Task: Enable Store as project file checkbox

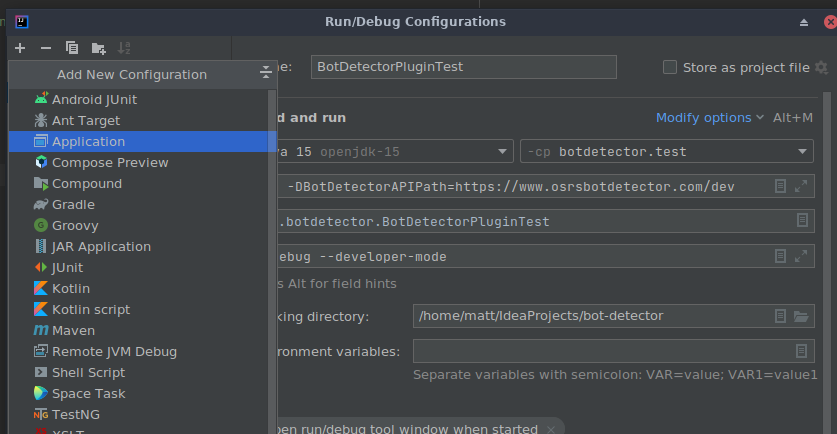Action: point(670,67)
